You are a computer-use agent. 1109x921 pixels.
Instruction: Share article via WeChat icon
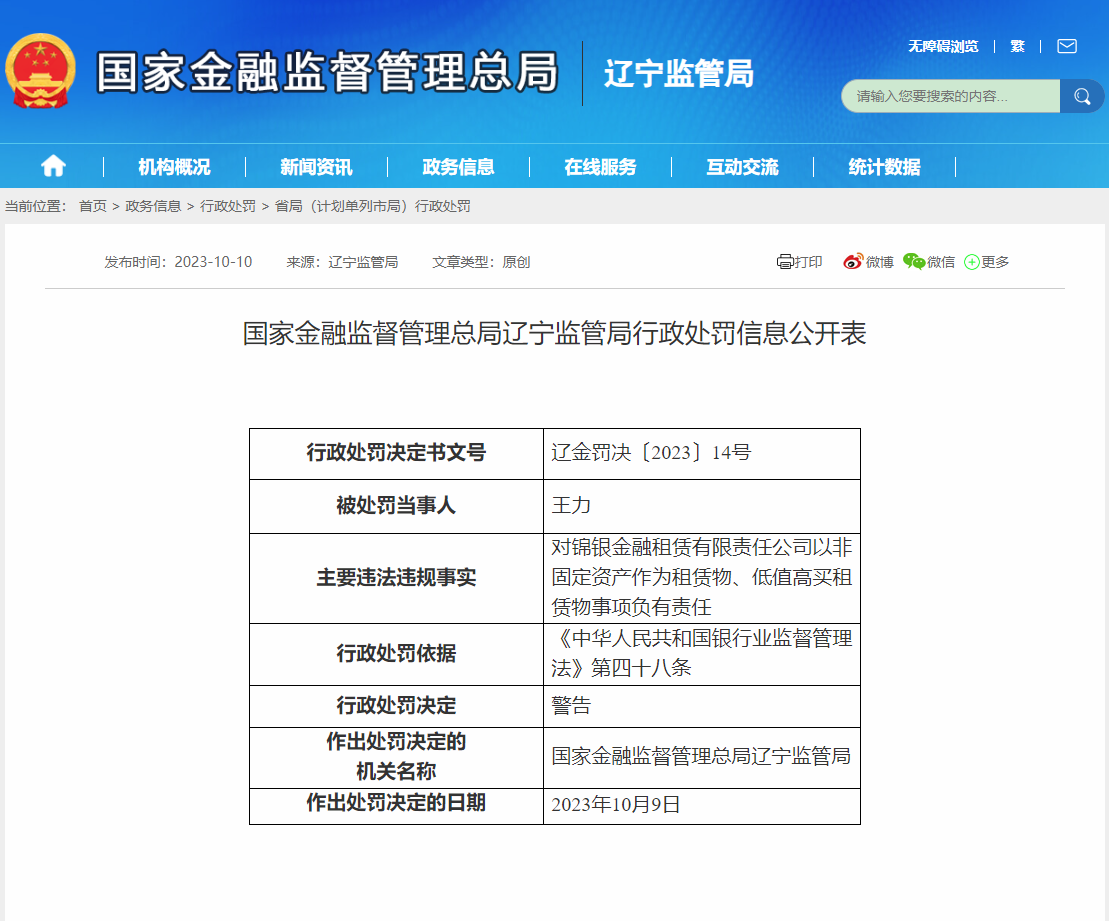click(914, 262)
